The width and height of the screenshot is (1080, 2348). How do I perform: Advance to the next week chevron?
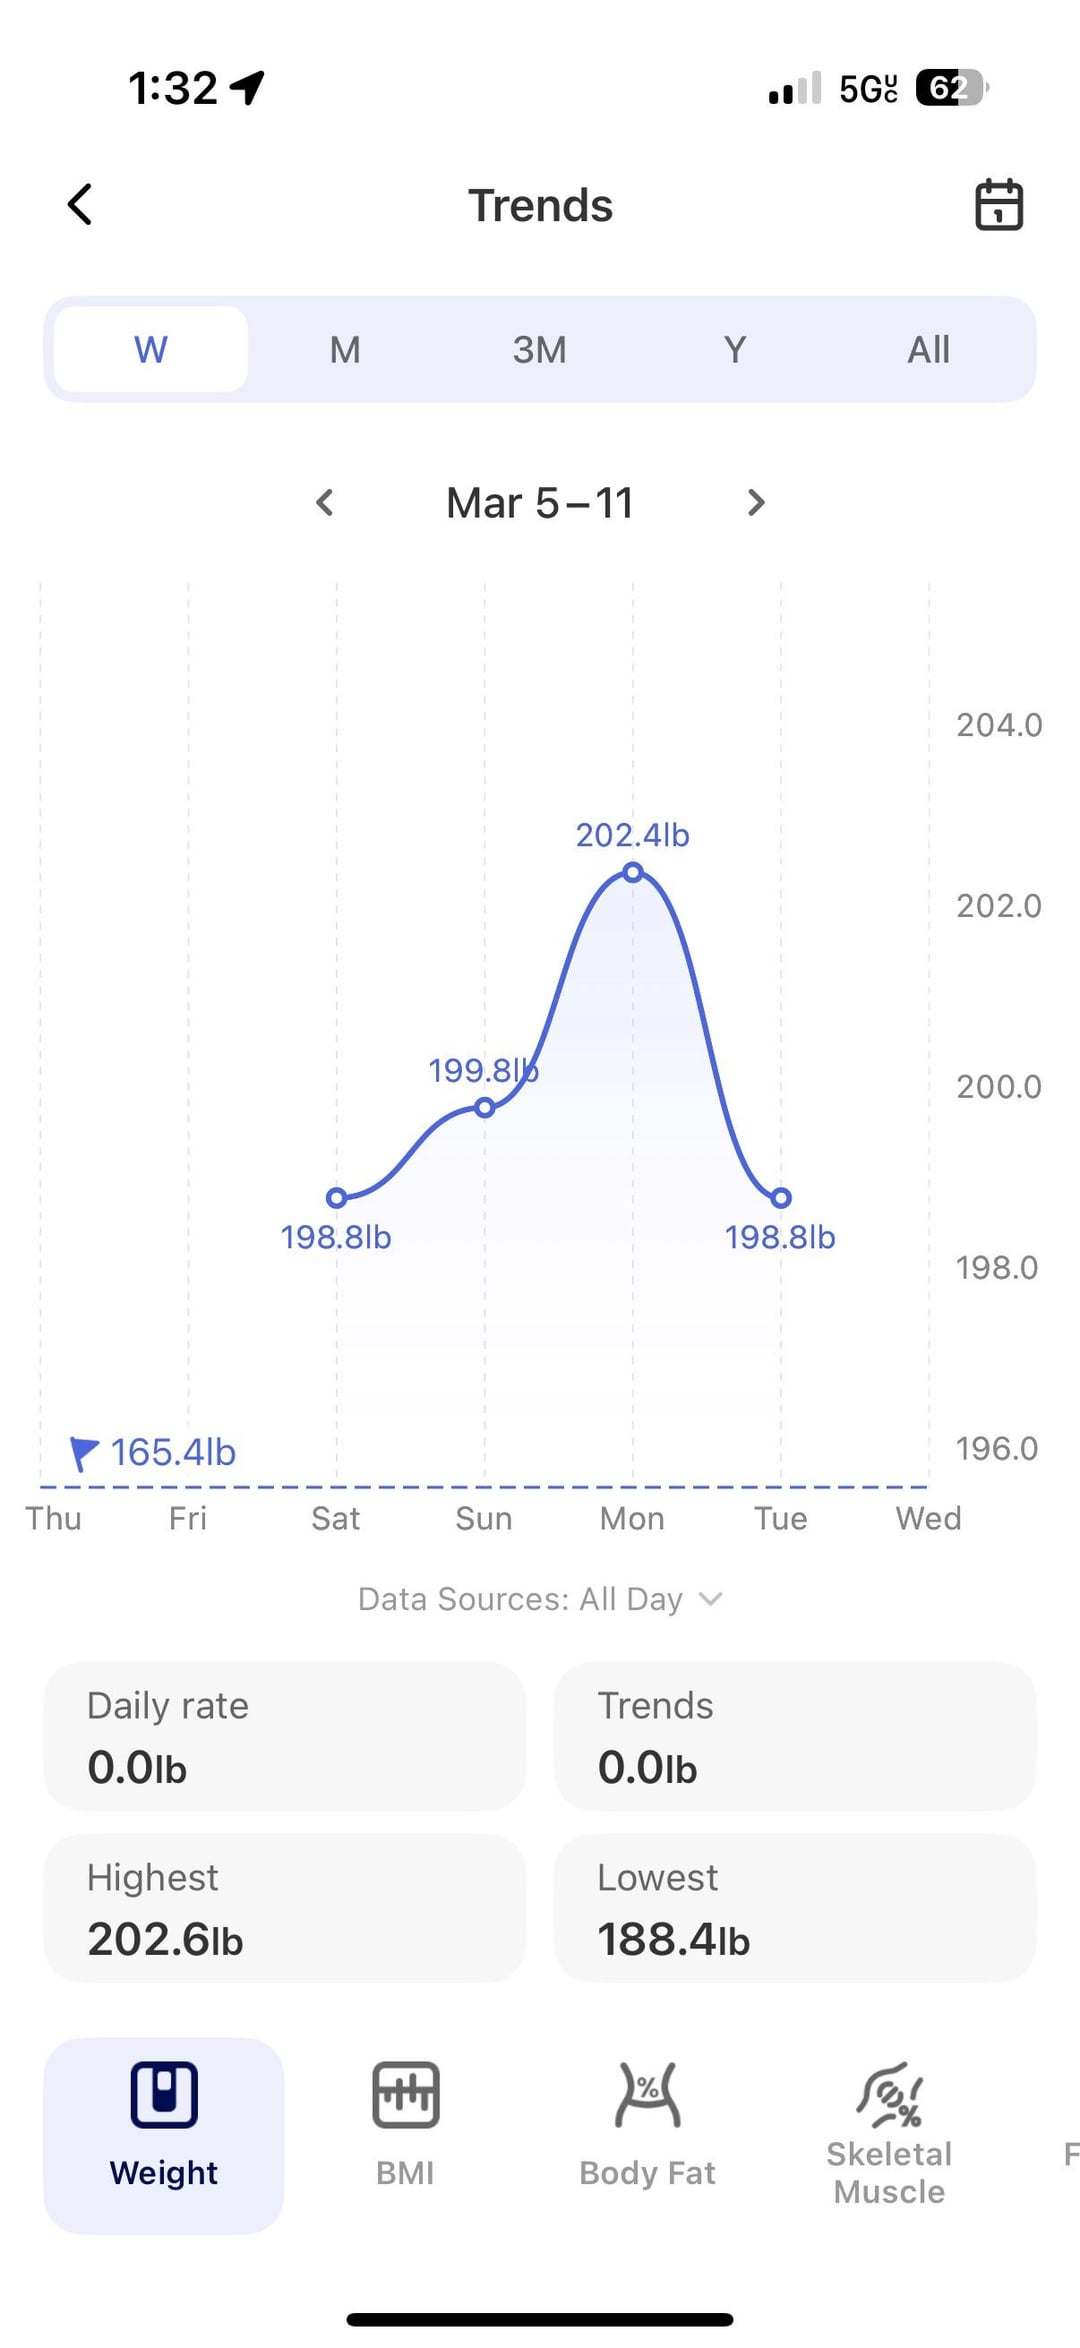pyautogui.click(x=756, y=502)
